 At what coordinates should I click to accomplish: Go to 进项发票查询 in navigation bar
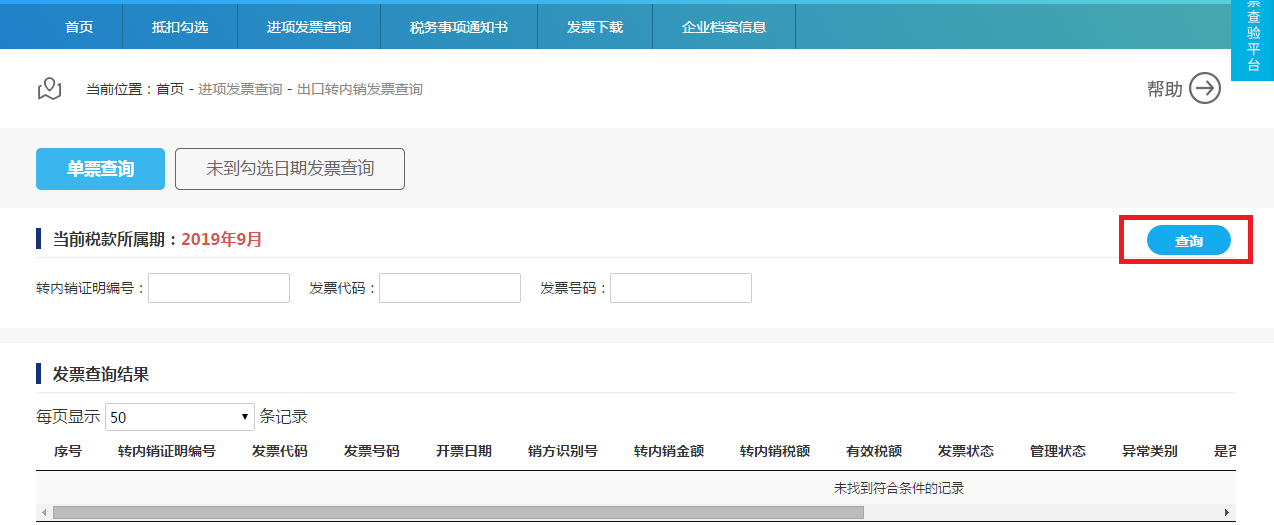coord(309,27)
